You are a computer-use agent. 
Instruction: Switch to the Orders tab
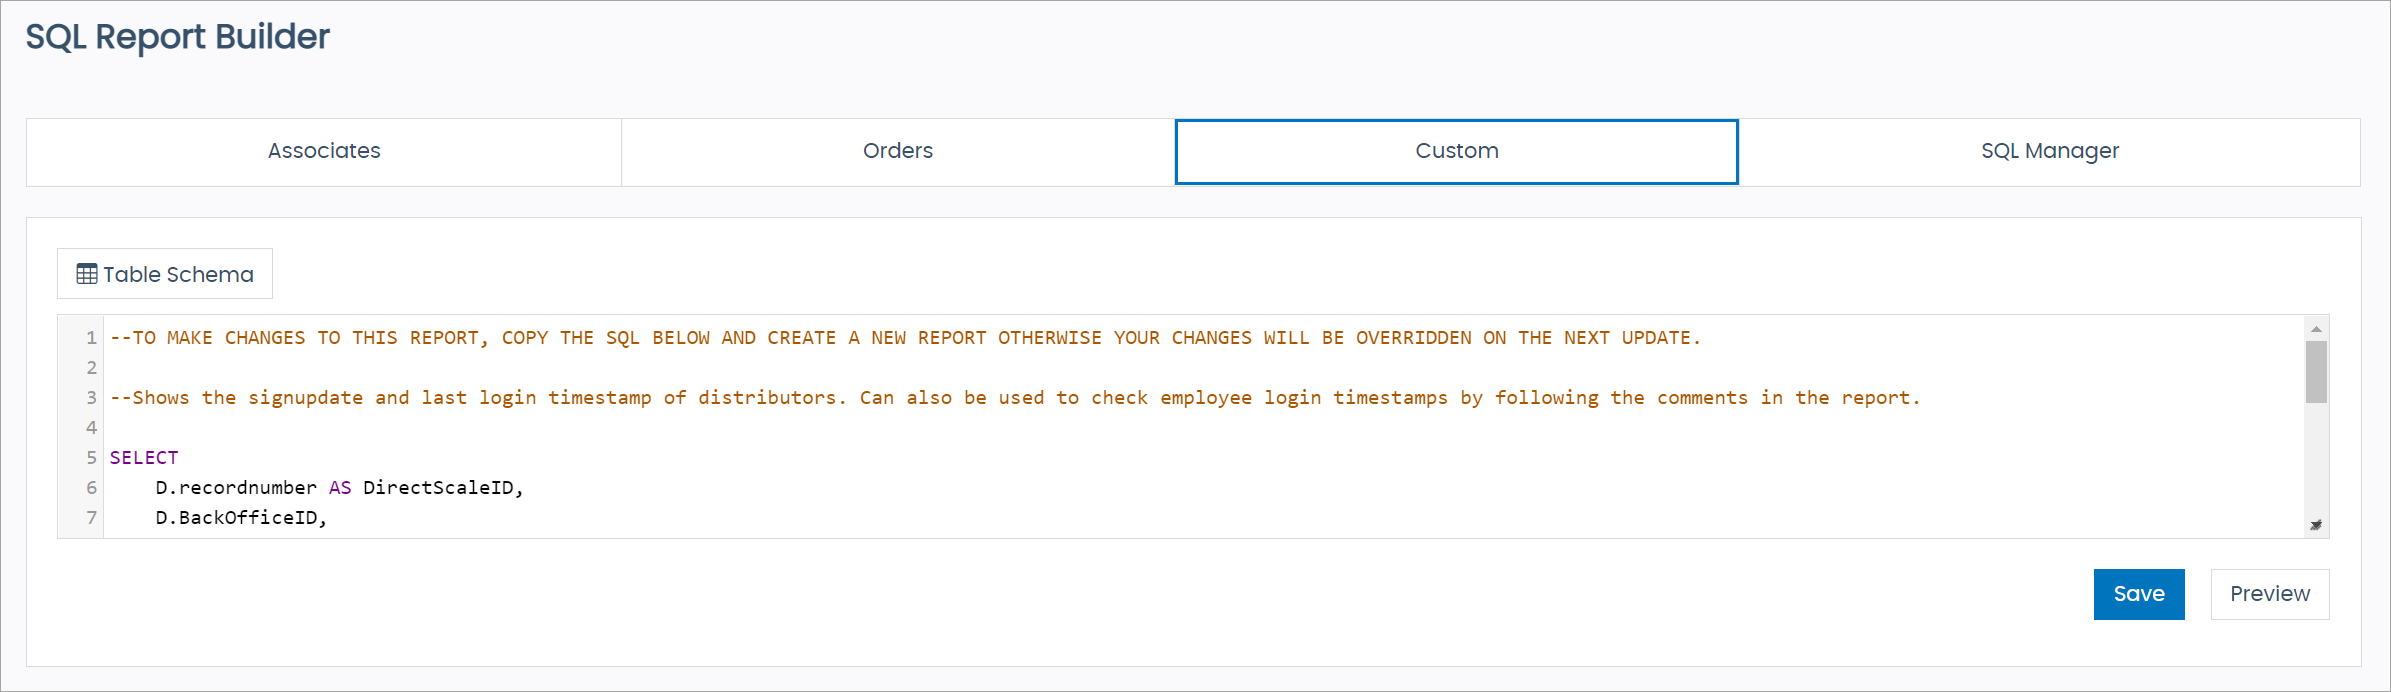898,152
